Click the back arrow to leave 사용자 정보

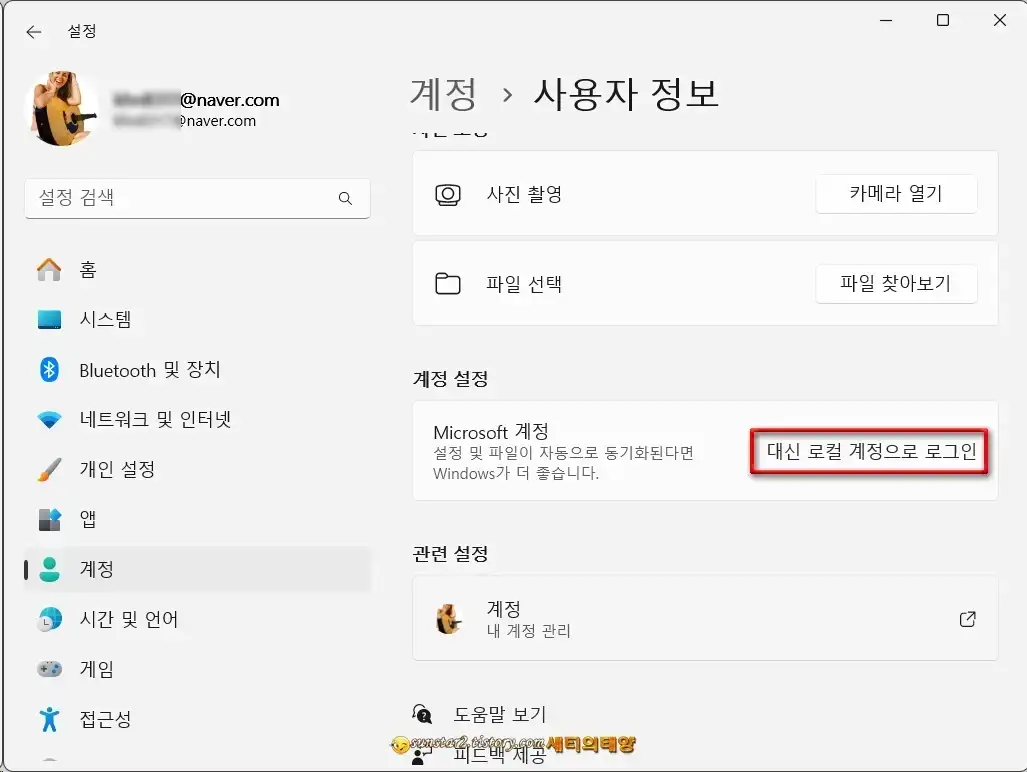[x=33, y=31]
